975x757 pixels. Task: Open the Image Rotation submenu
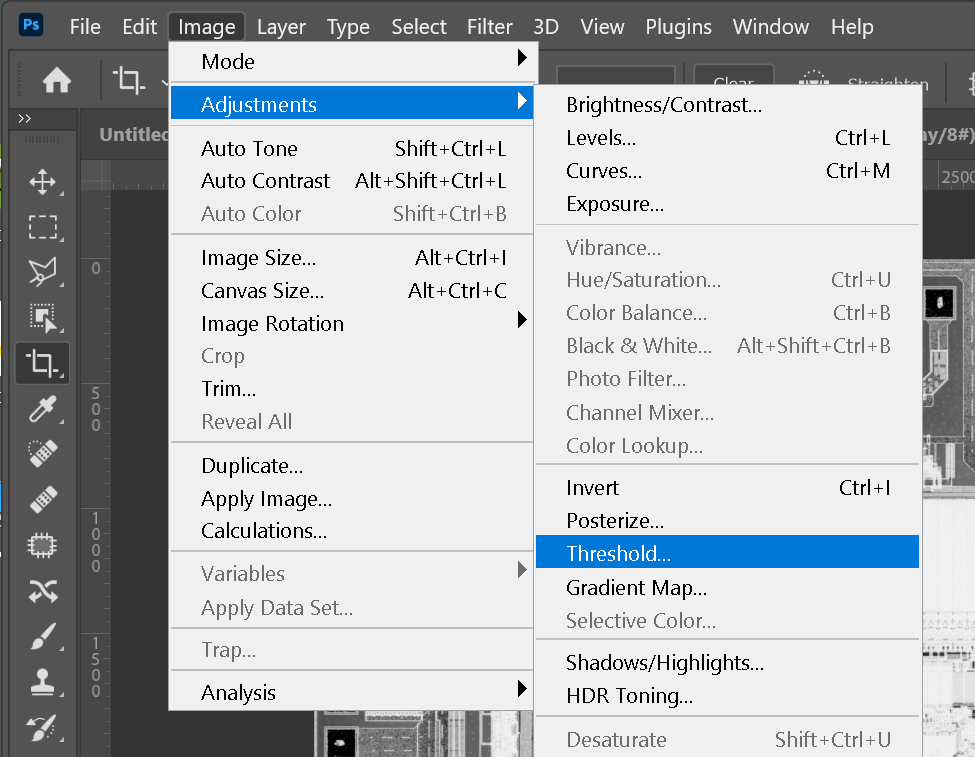pyautogui.click(x=352, y=323)
